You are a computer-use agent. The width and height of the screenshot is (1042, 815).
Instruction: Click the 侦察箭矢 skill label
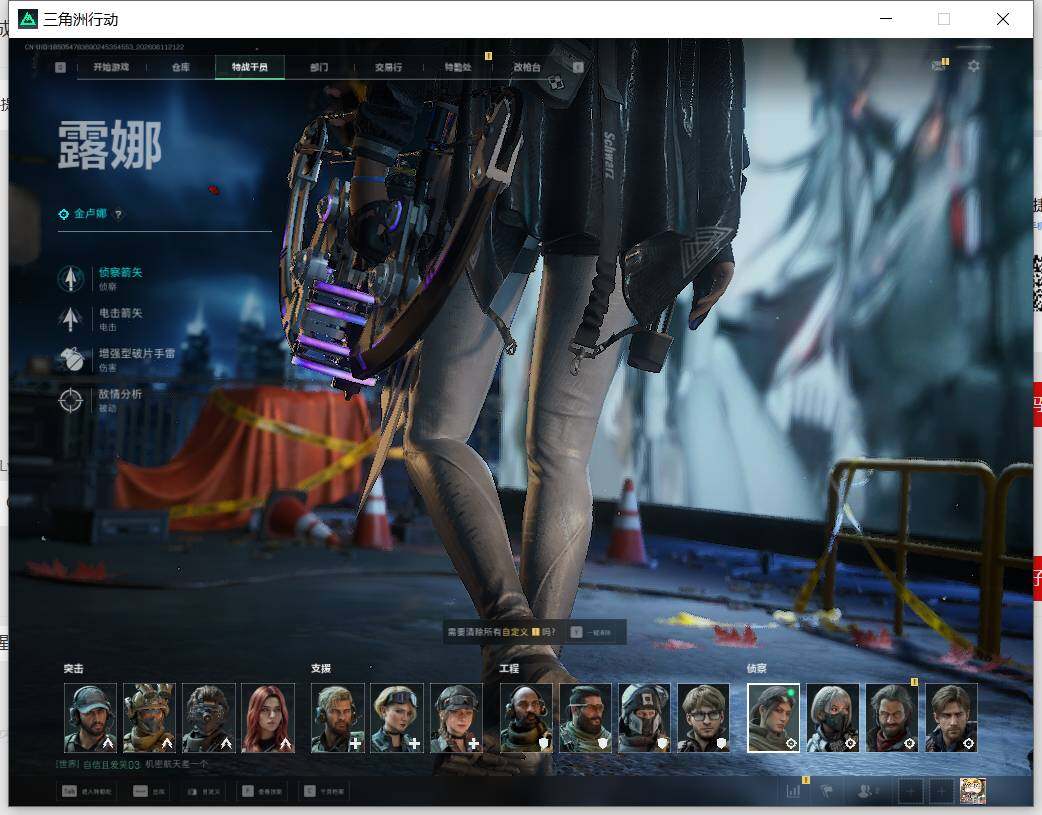(120, 273)
